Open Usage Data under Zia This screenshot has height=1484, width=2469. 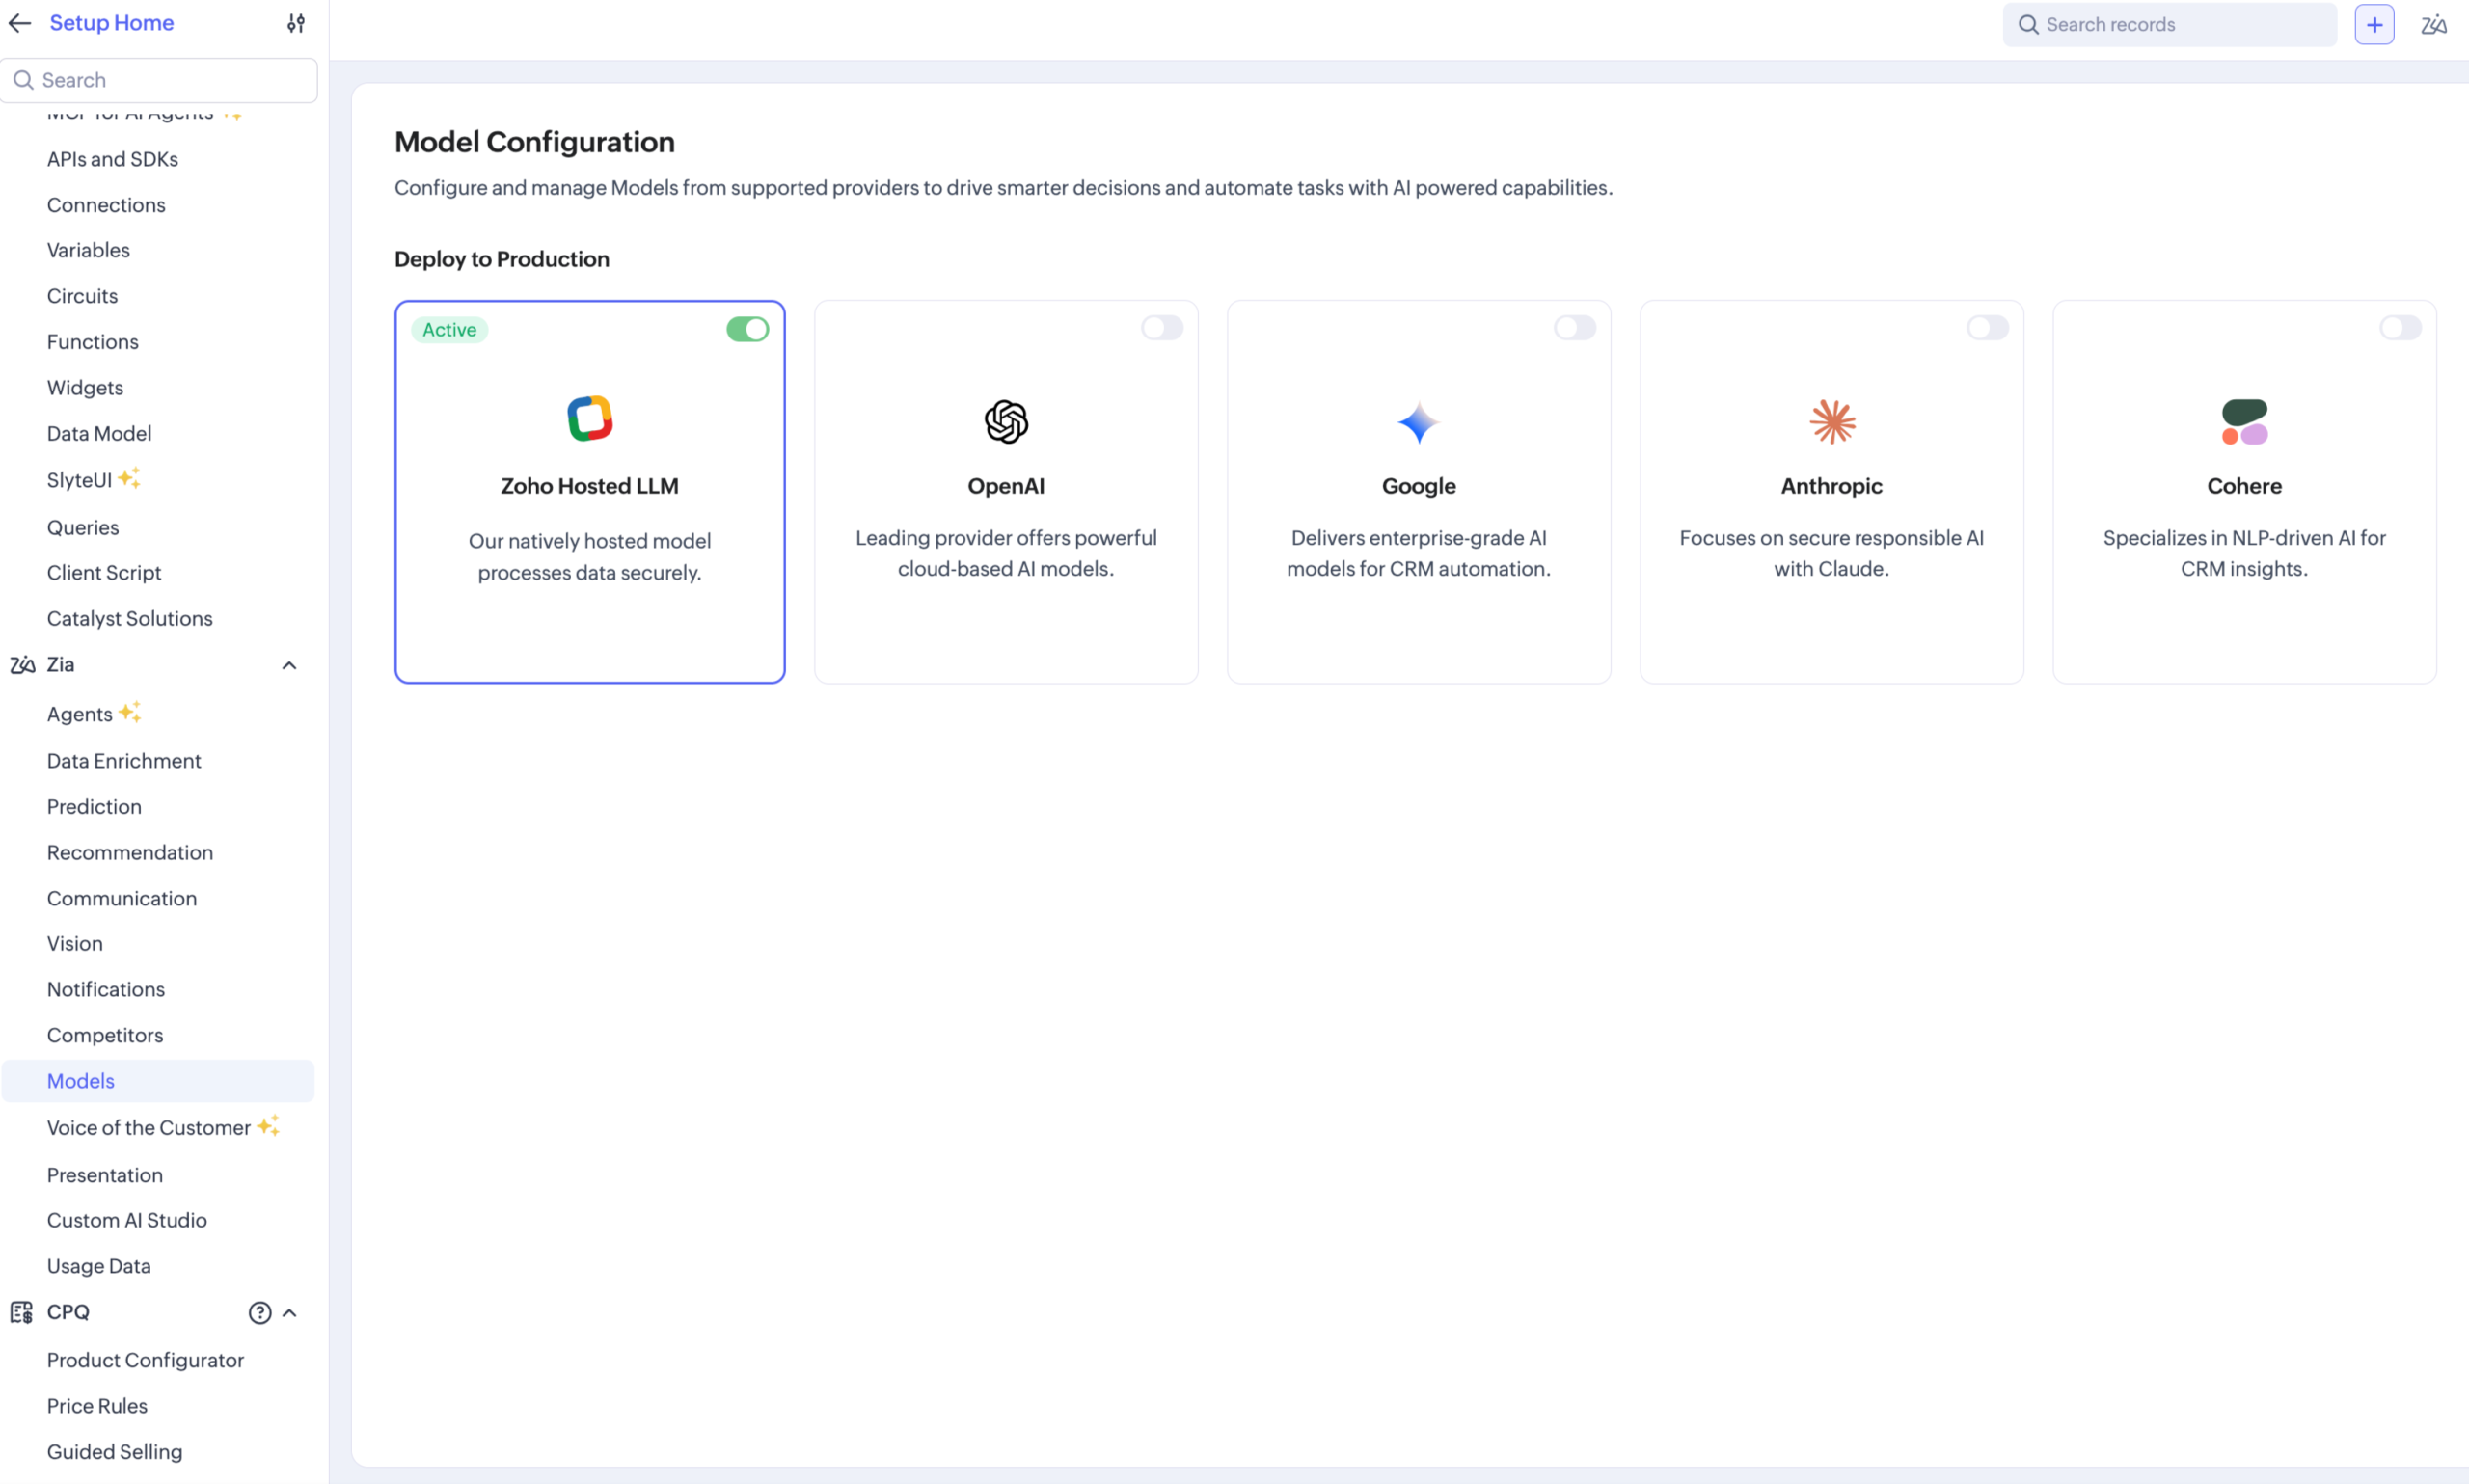99,1266
